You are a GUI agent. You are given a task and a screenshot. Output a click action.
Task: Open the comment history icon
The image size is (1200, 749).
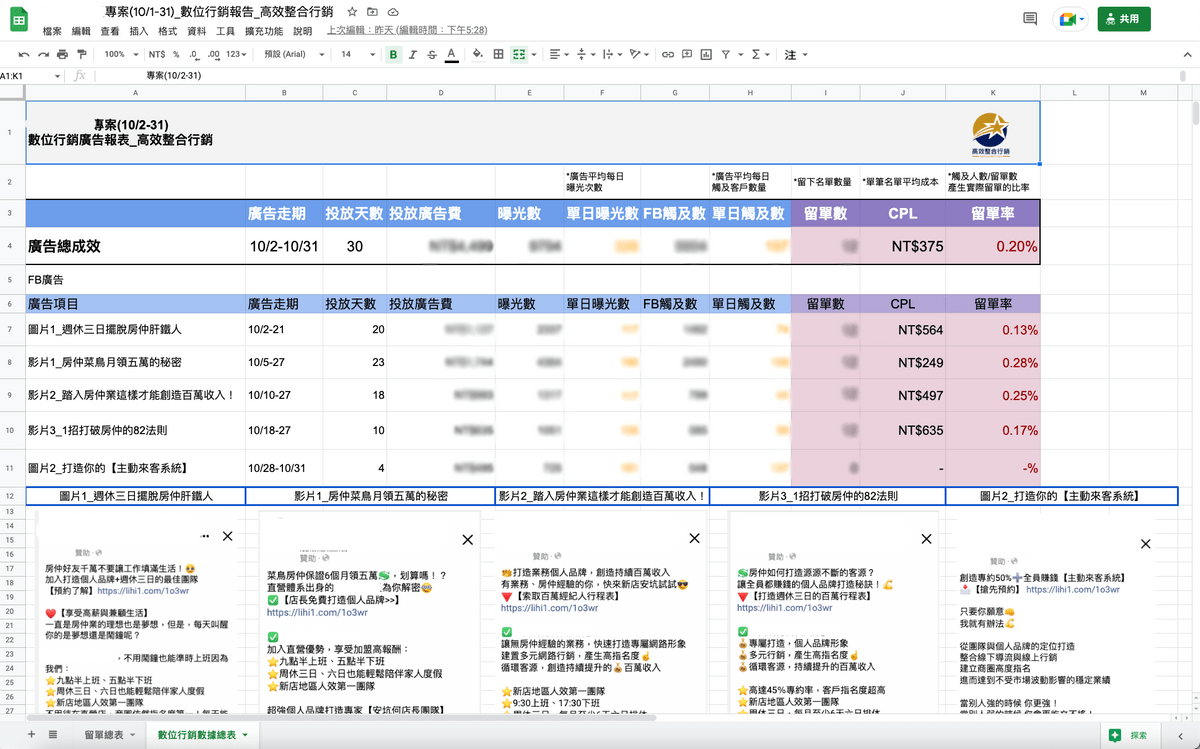pos(1030,19)
